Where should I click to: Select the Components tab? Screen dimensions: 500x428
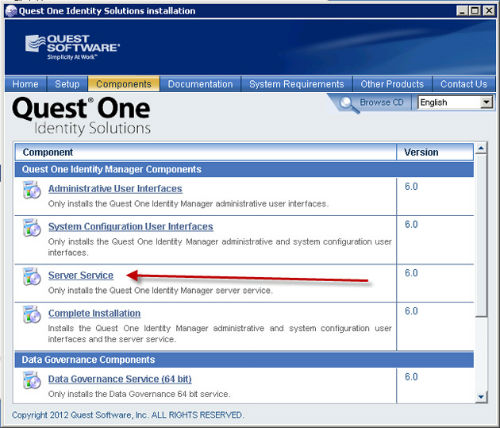coord(124,84)
